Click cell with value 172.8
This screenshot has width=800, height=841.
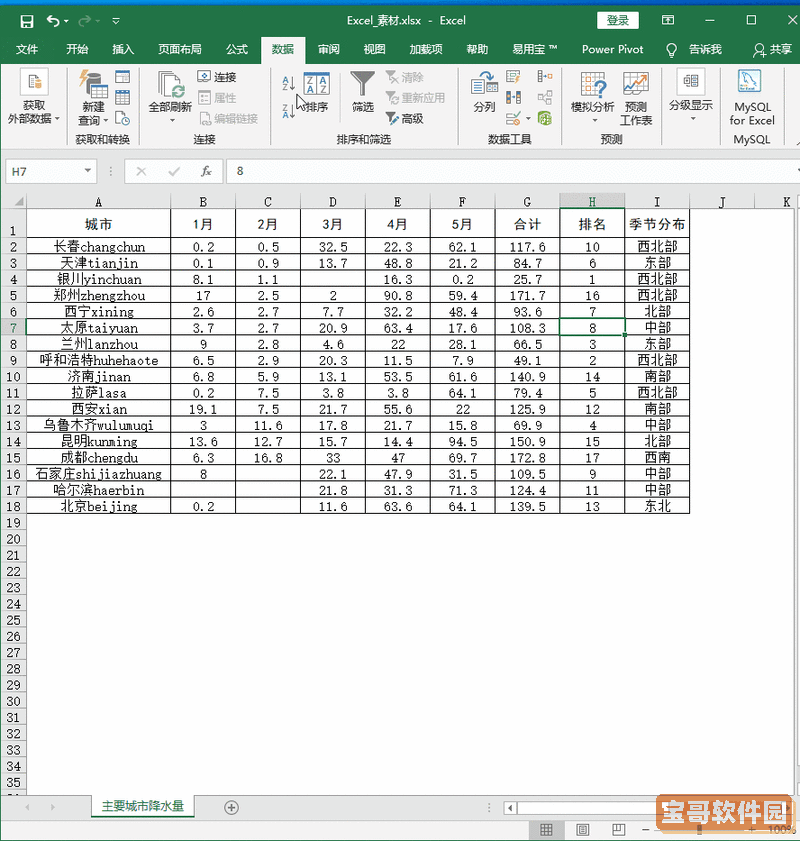(x=527, y=458)
